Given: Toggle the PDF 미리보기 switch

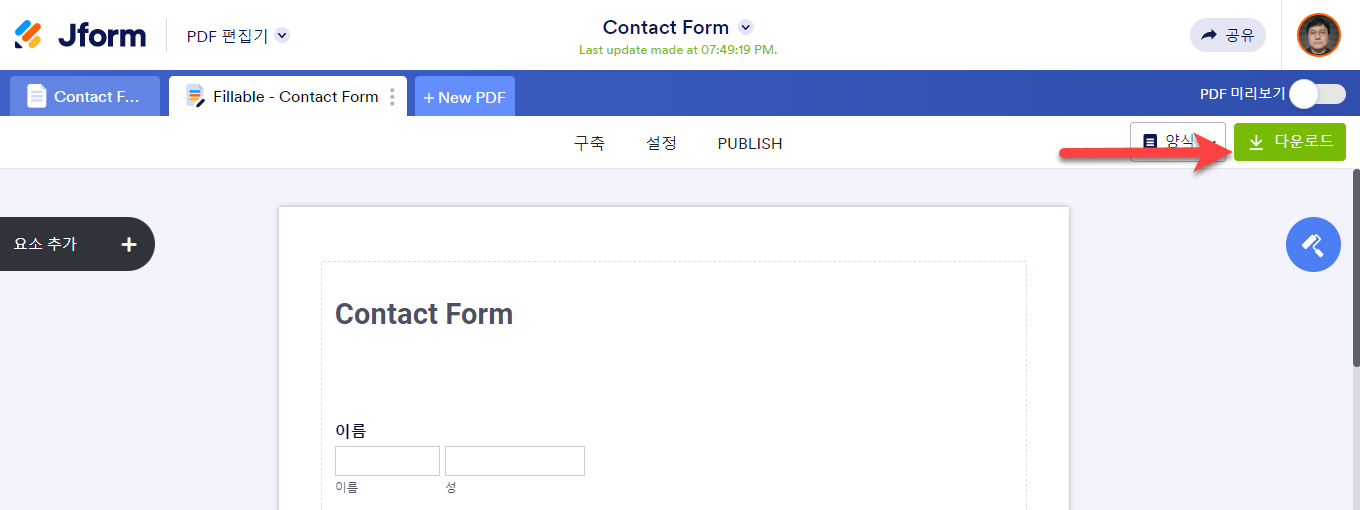Looking at the screenshot, I should 1316,95.
